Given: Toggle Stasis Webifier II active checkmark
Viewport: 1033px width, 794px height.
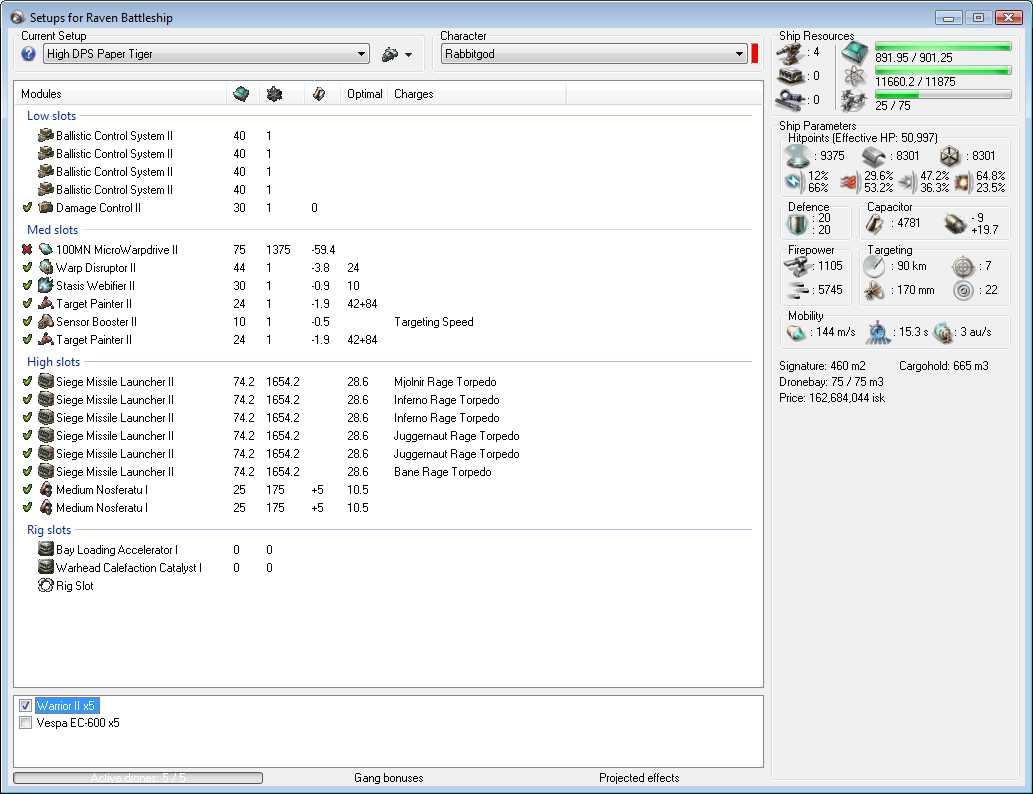Looking at the screenshot, I should click(x=27, y=285).
